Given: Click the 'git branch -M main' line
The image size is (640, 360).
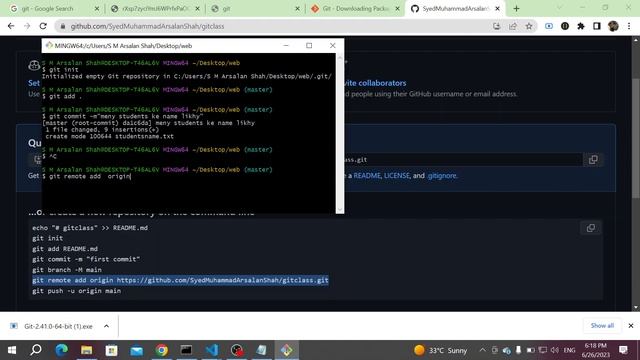Looking at the screenshot, I should (67, 270).
